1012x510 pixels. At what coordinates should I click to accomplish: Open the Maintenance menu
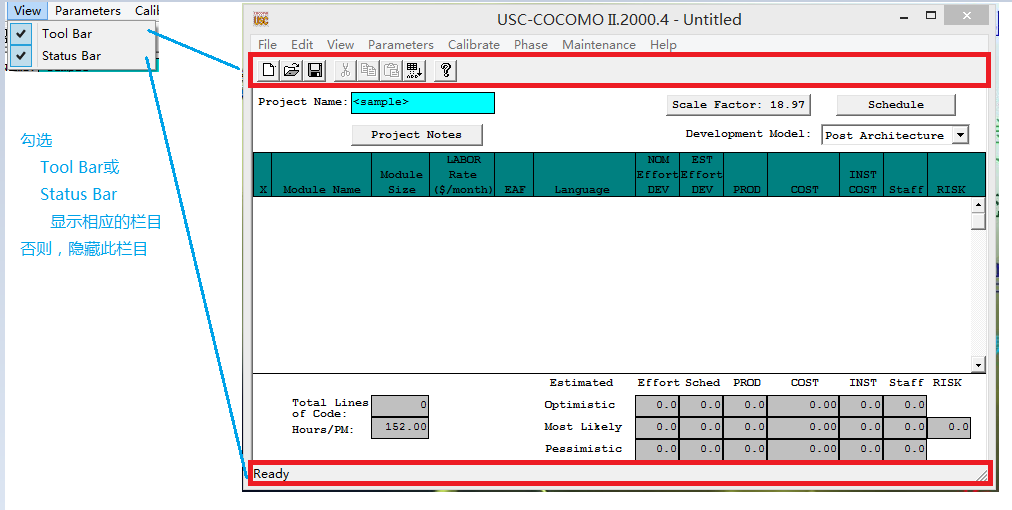tap(599, 45)
